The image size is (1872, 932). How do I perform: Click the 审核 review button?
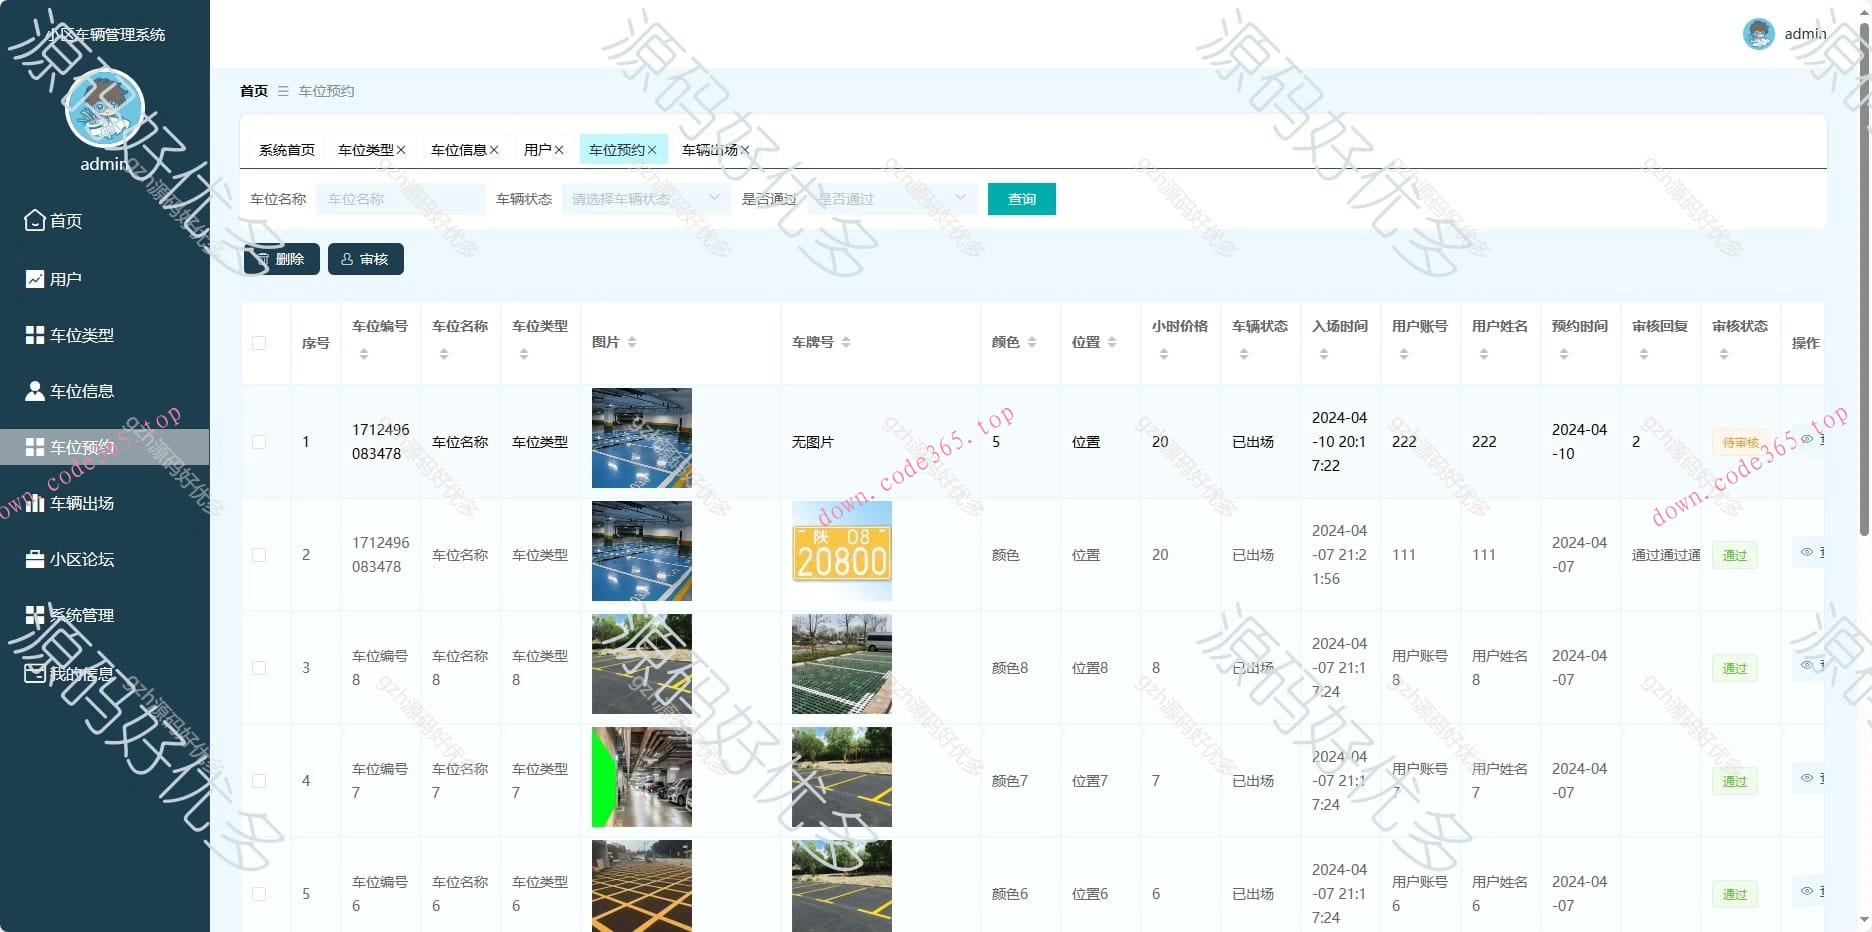365,259
